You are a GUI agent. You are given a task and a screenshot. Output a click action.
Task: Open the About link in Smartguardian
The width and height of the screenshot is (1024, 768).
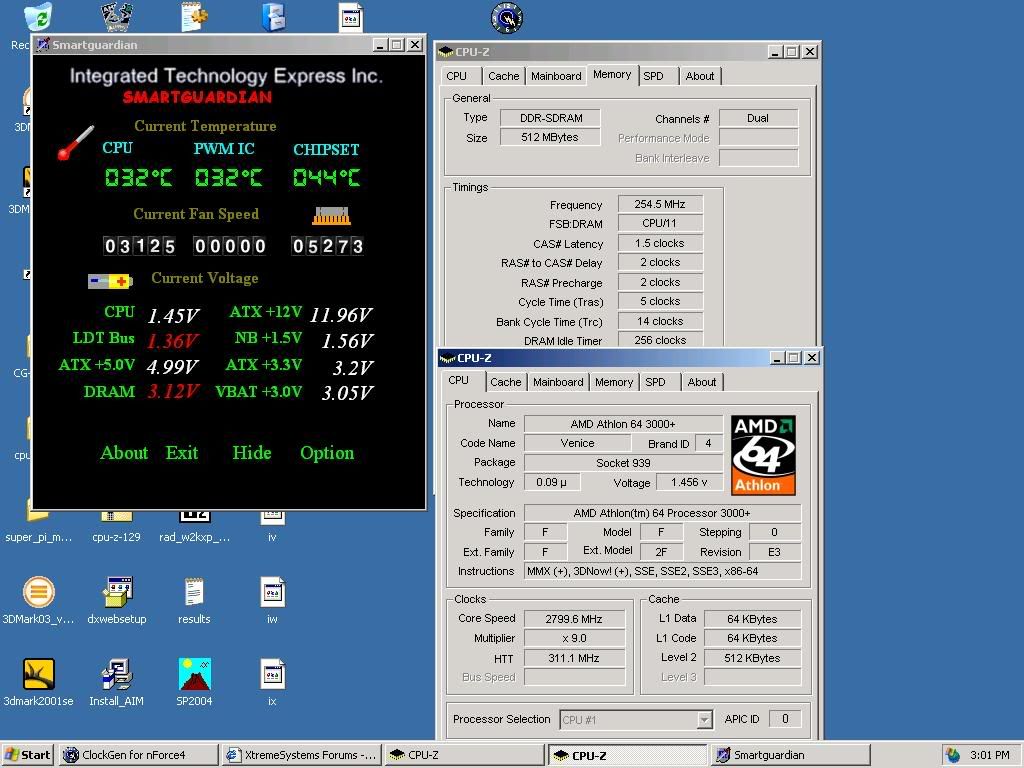pos(124,453)
